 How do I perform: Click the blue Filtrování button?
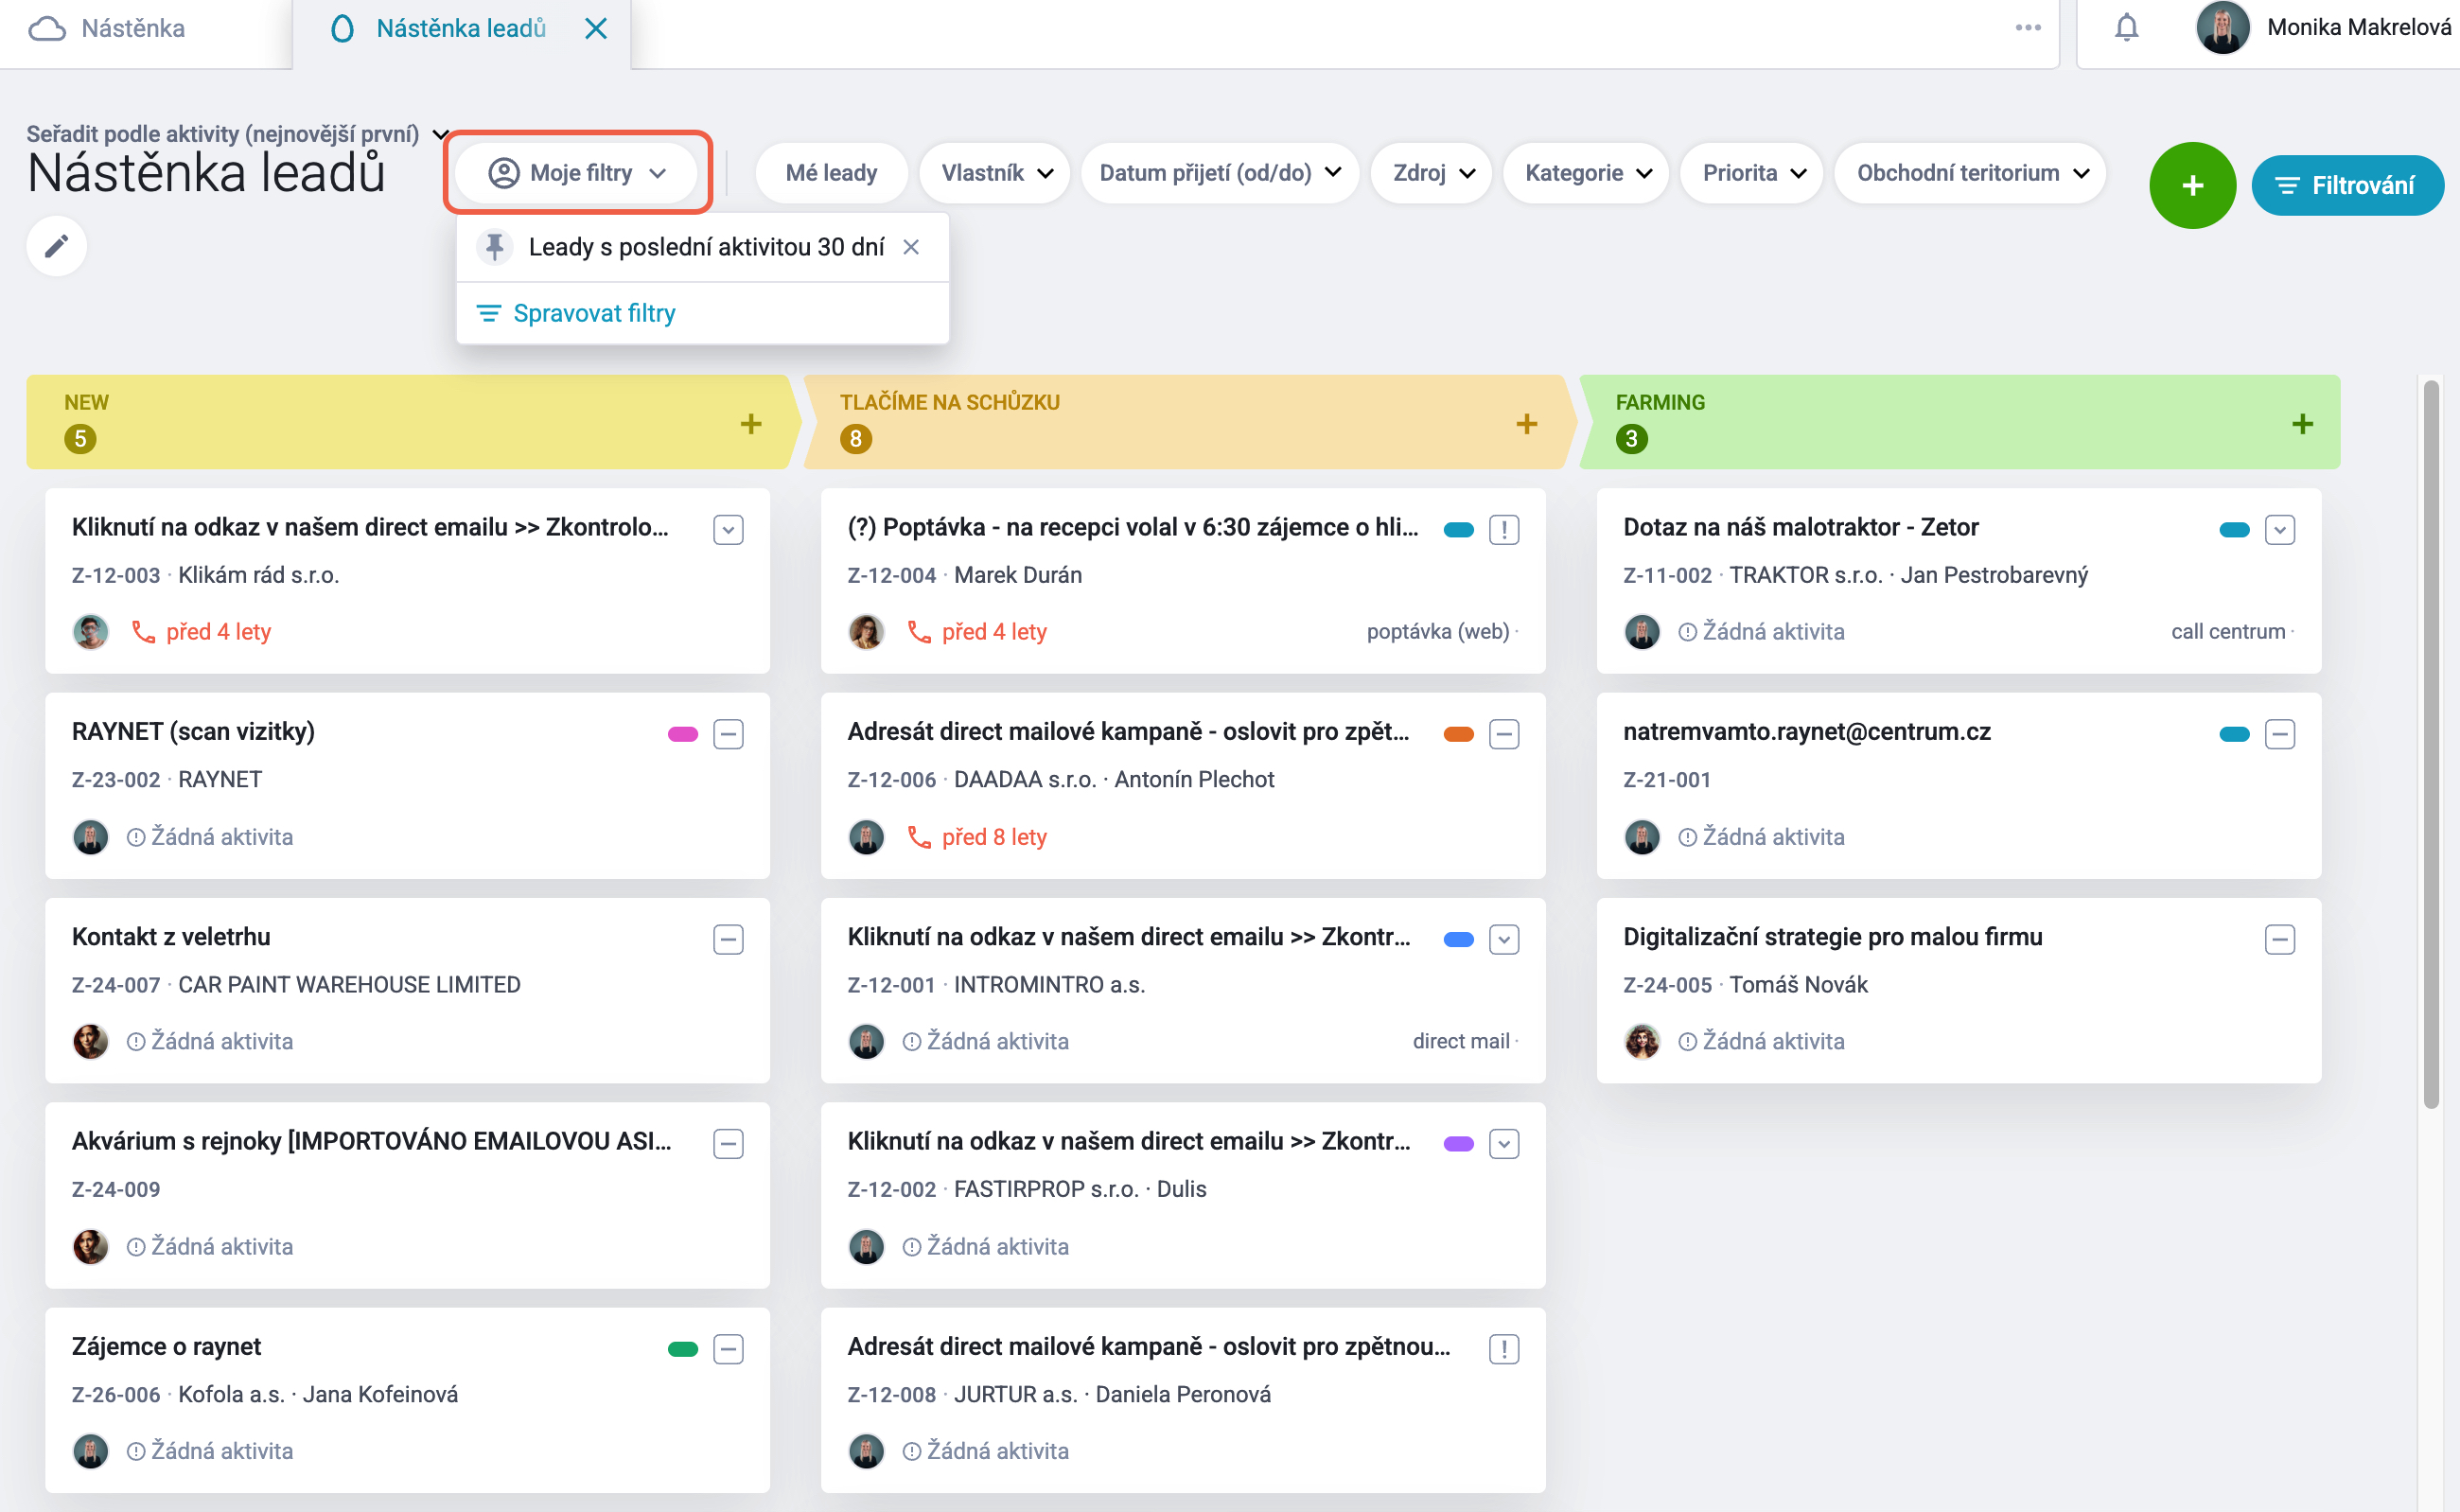click(x=2347, y=186)
